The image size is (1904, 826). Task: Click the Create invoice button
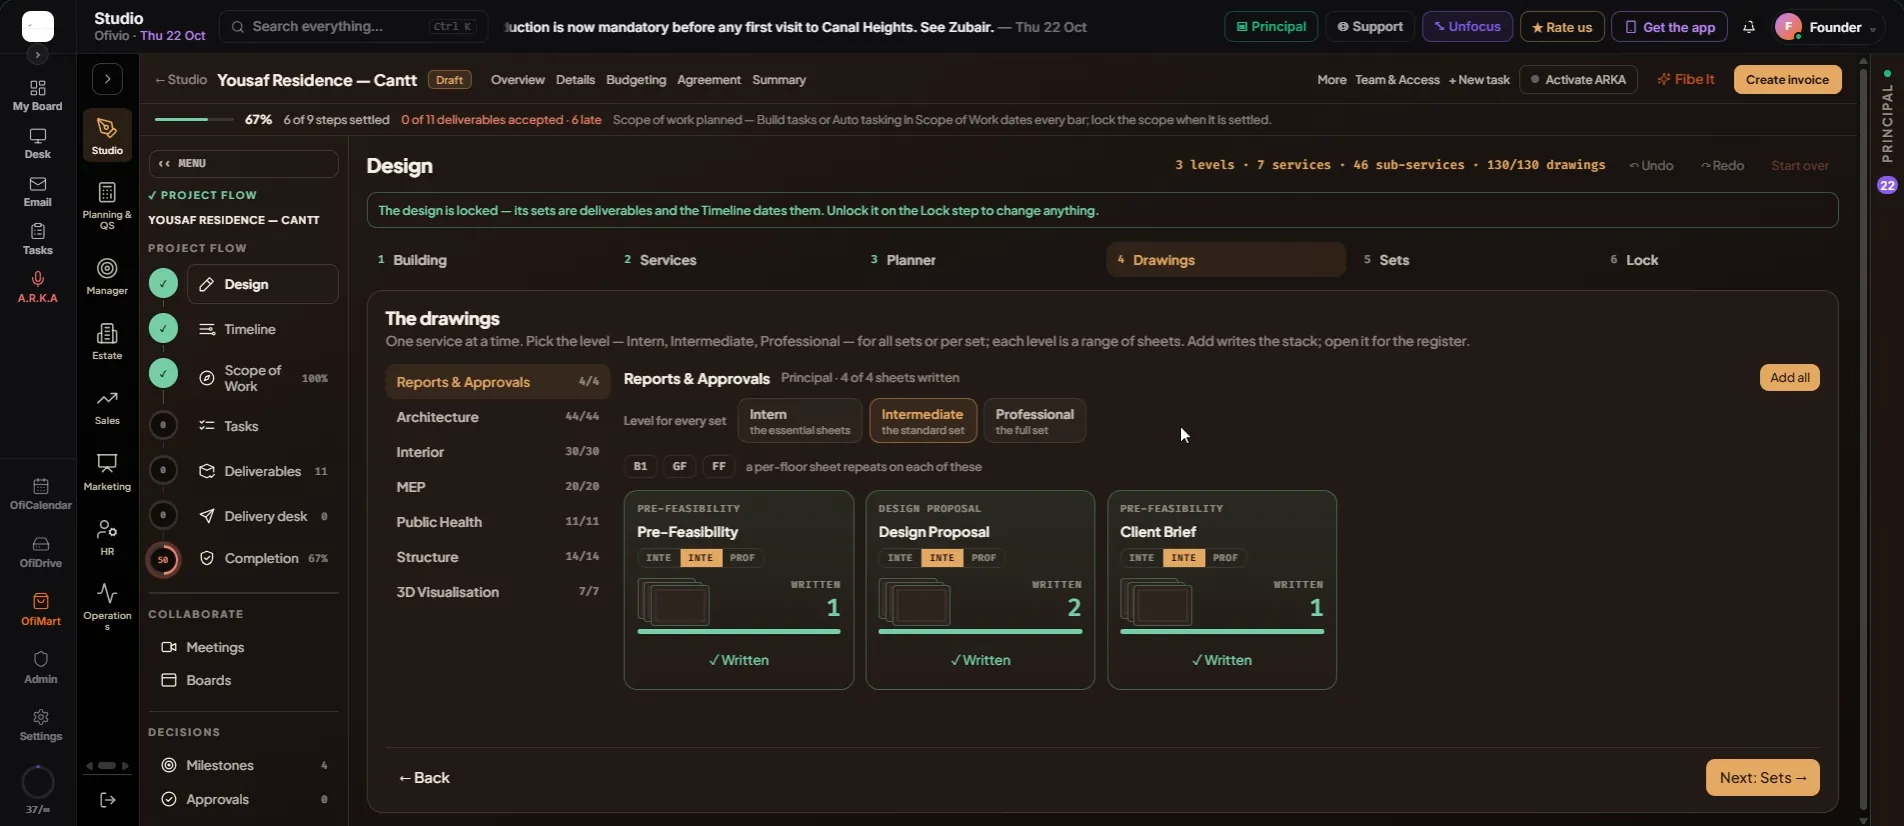click(x=1787, y=80)
